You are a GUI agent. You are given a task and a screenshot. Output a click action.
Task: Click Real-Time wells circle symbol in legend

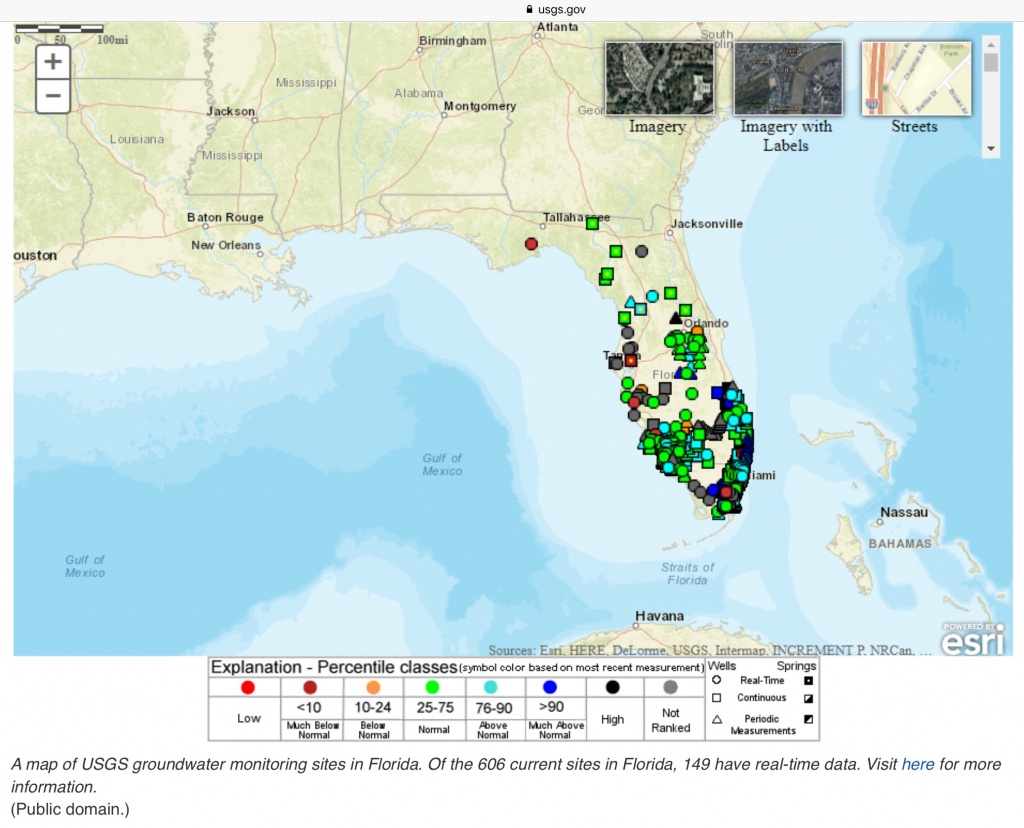[717, 680]
